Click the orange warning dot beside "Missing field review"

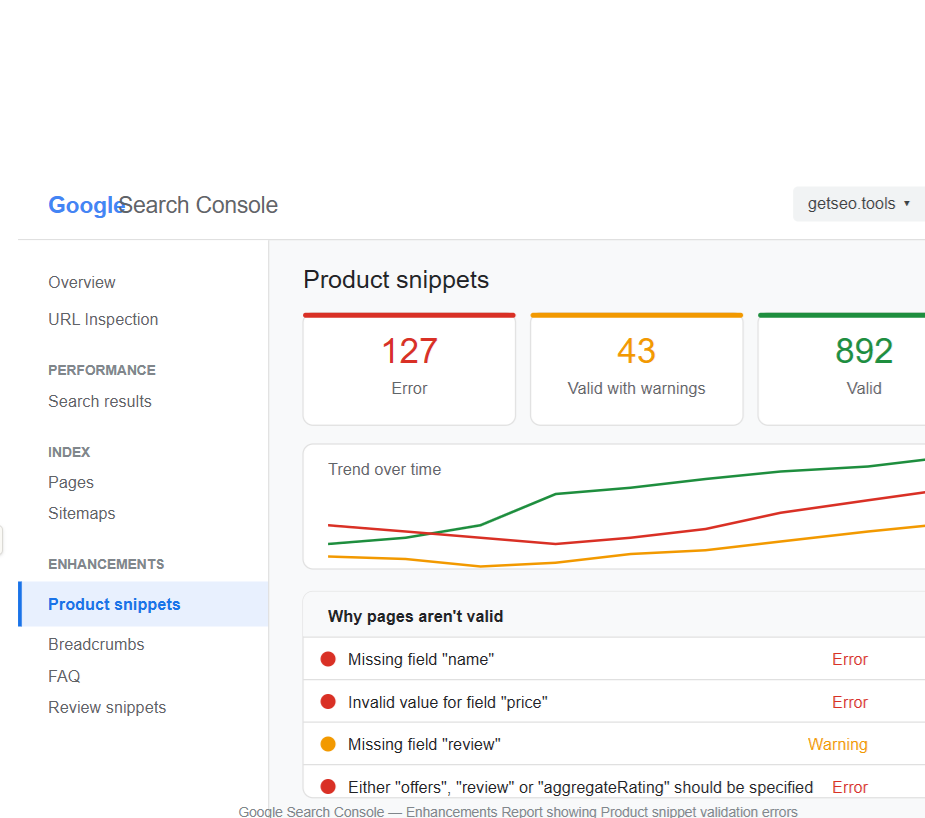(x=328, y=744)
